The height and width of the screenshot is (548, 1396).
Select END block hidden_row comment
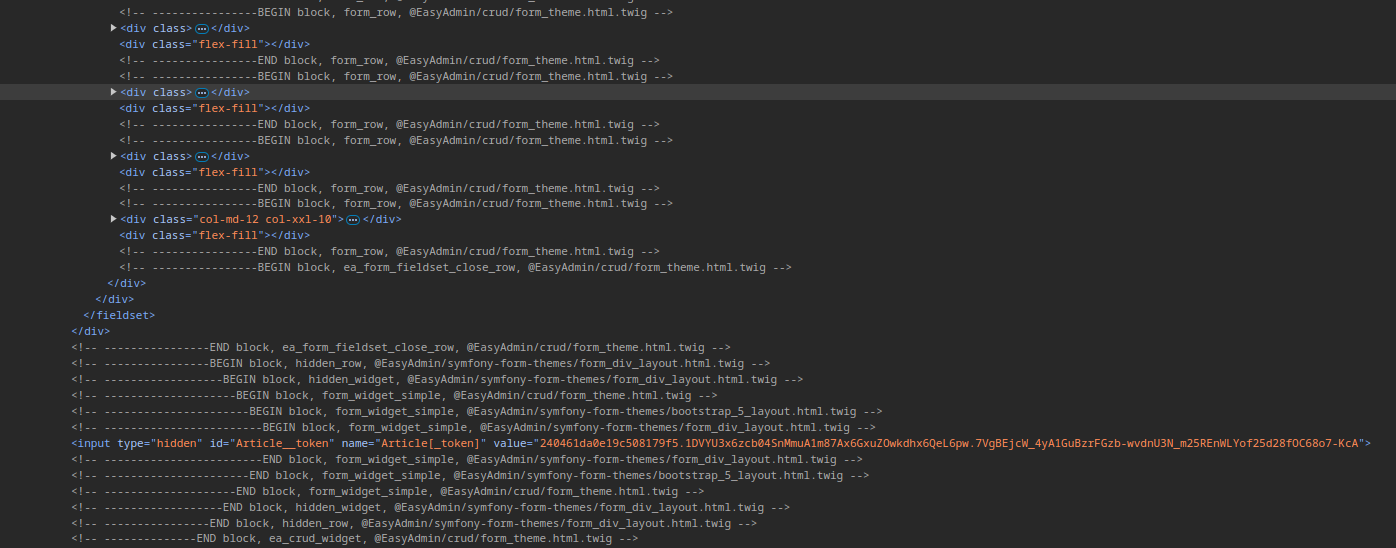(x=413, y=523)
